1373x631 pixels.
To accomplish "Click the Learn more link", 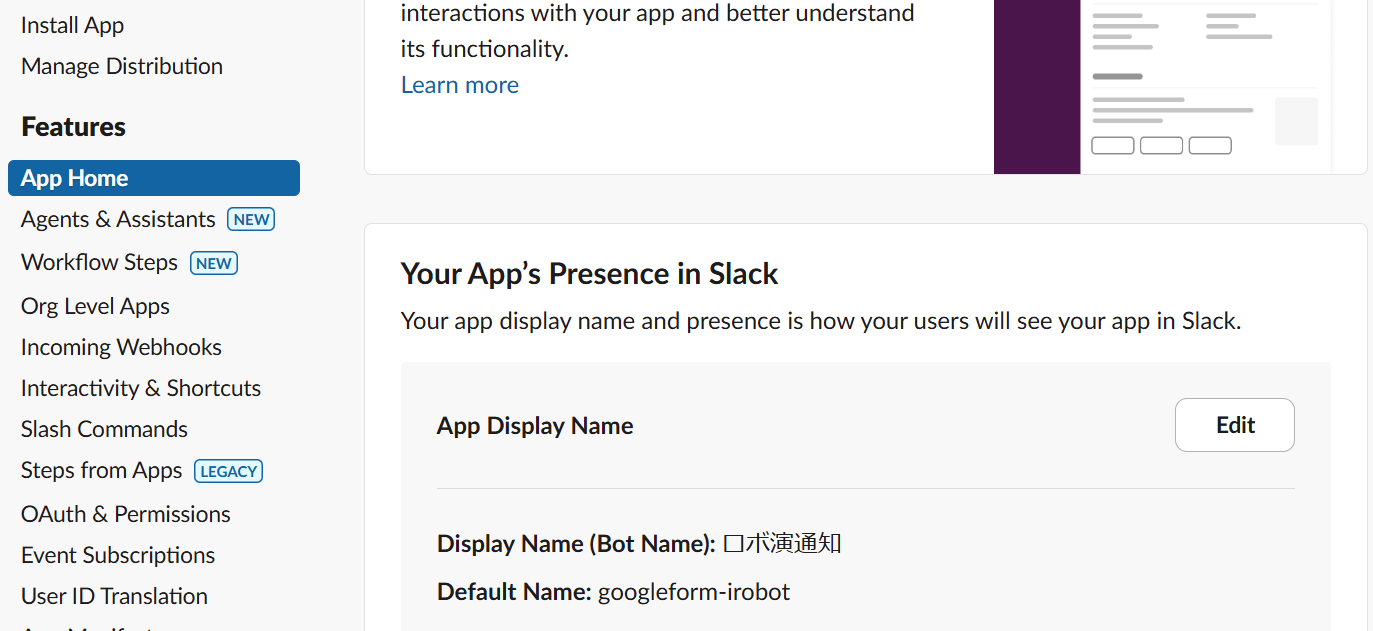I will tap(460, 85).
